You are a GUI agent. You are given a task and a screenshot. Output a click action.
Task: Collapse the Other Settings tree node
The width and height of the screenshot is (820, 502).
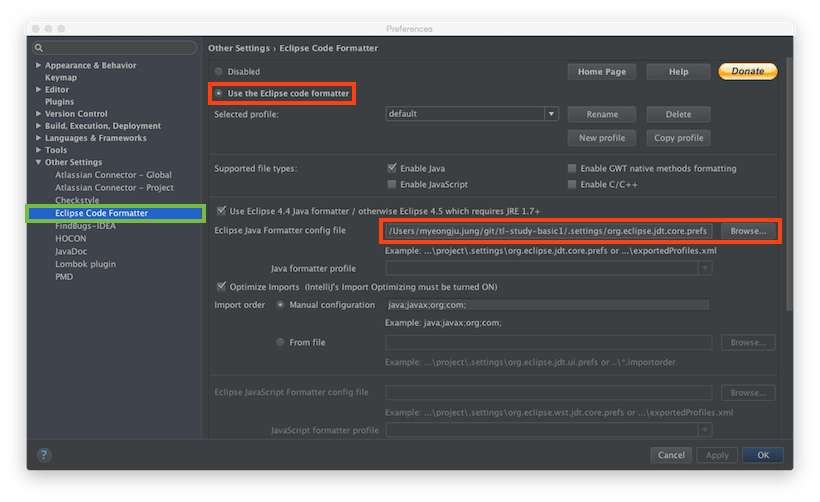pos(38,162)
